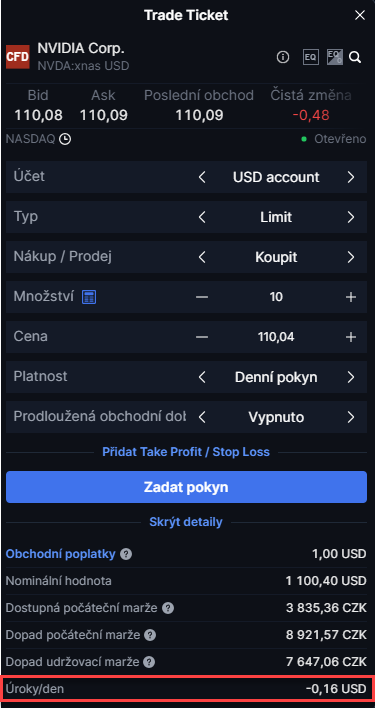Change order Typ with right chevron
This screenshot has width=375, height=708.
click(x=351, y=217)
